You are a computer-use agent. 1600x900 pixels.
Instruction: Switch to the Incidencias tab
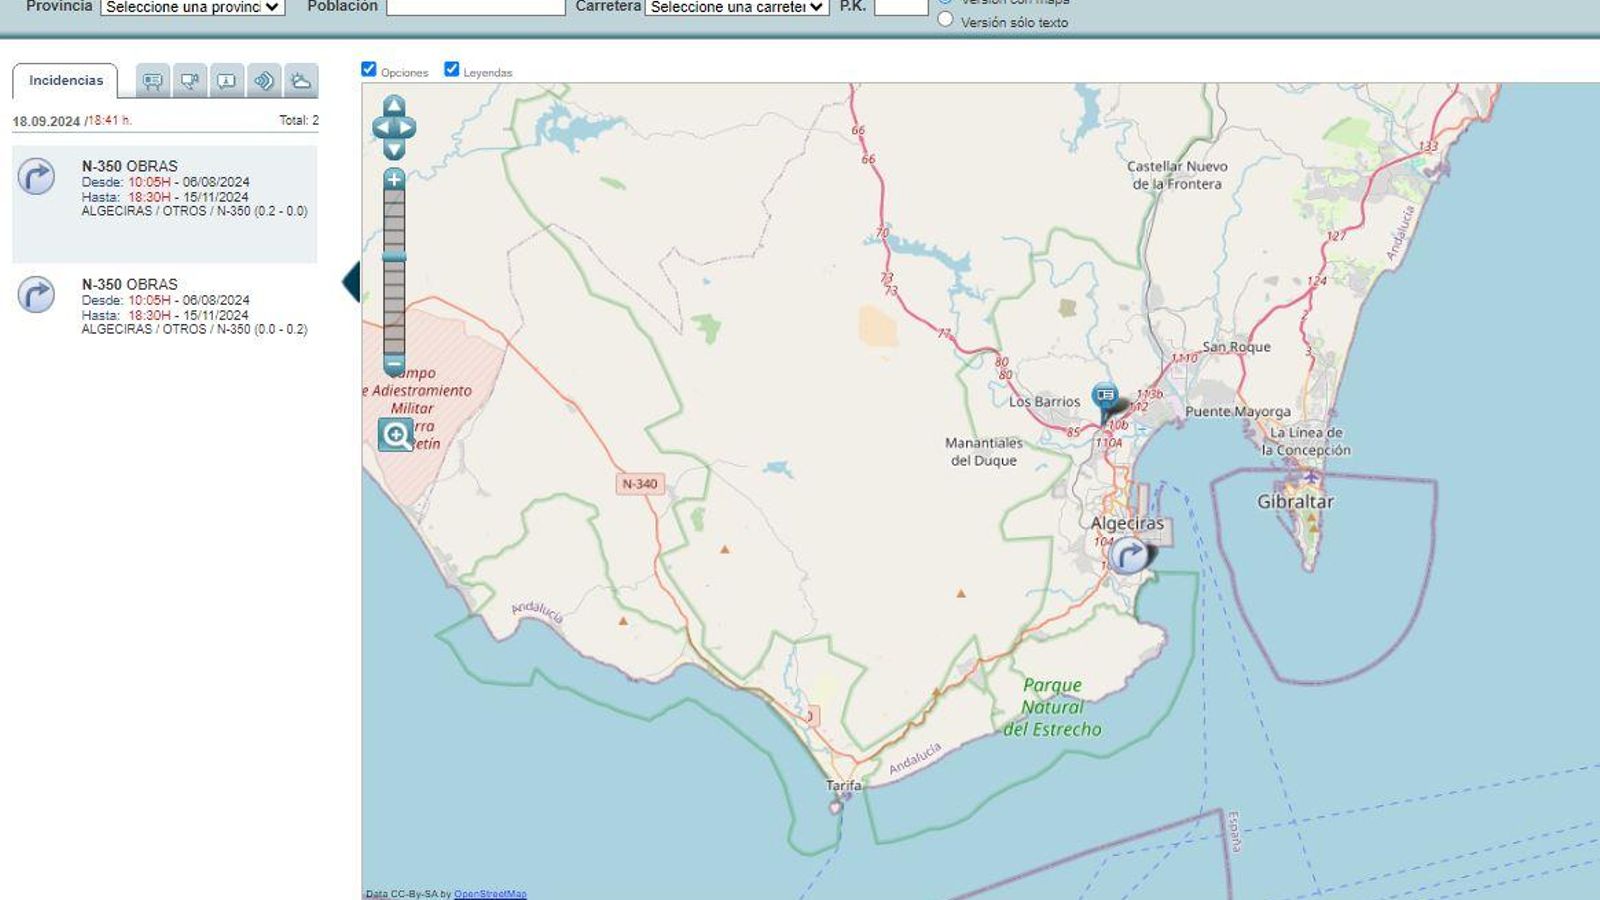(x=65, y=81)
